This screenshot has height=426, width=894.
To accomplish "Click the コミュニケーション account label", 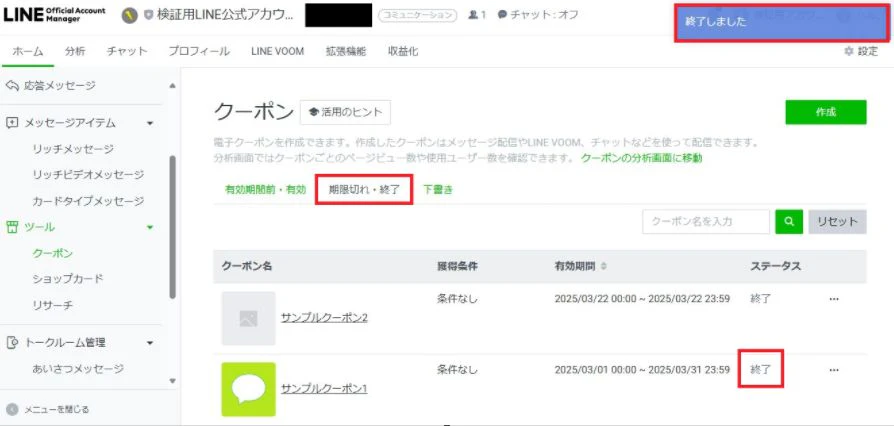I will pos(417,15).
